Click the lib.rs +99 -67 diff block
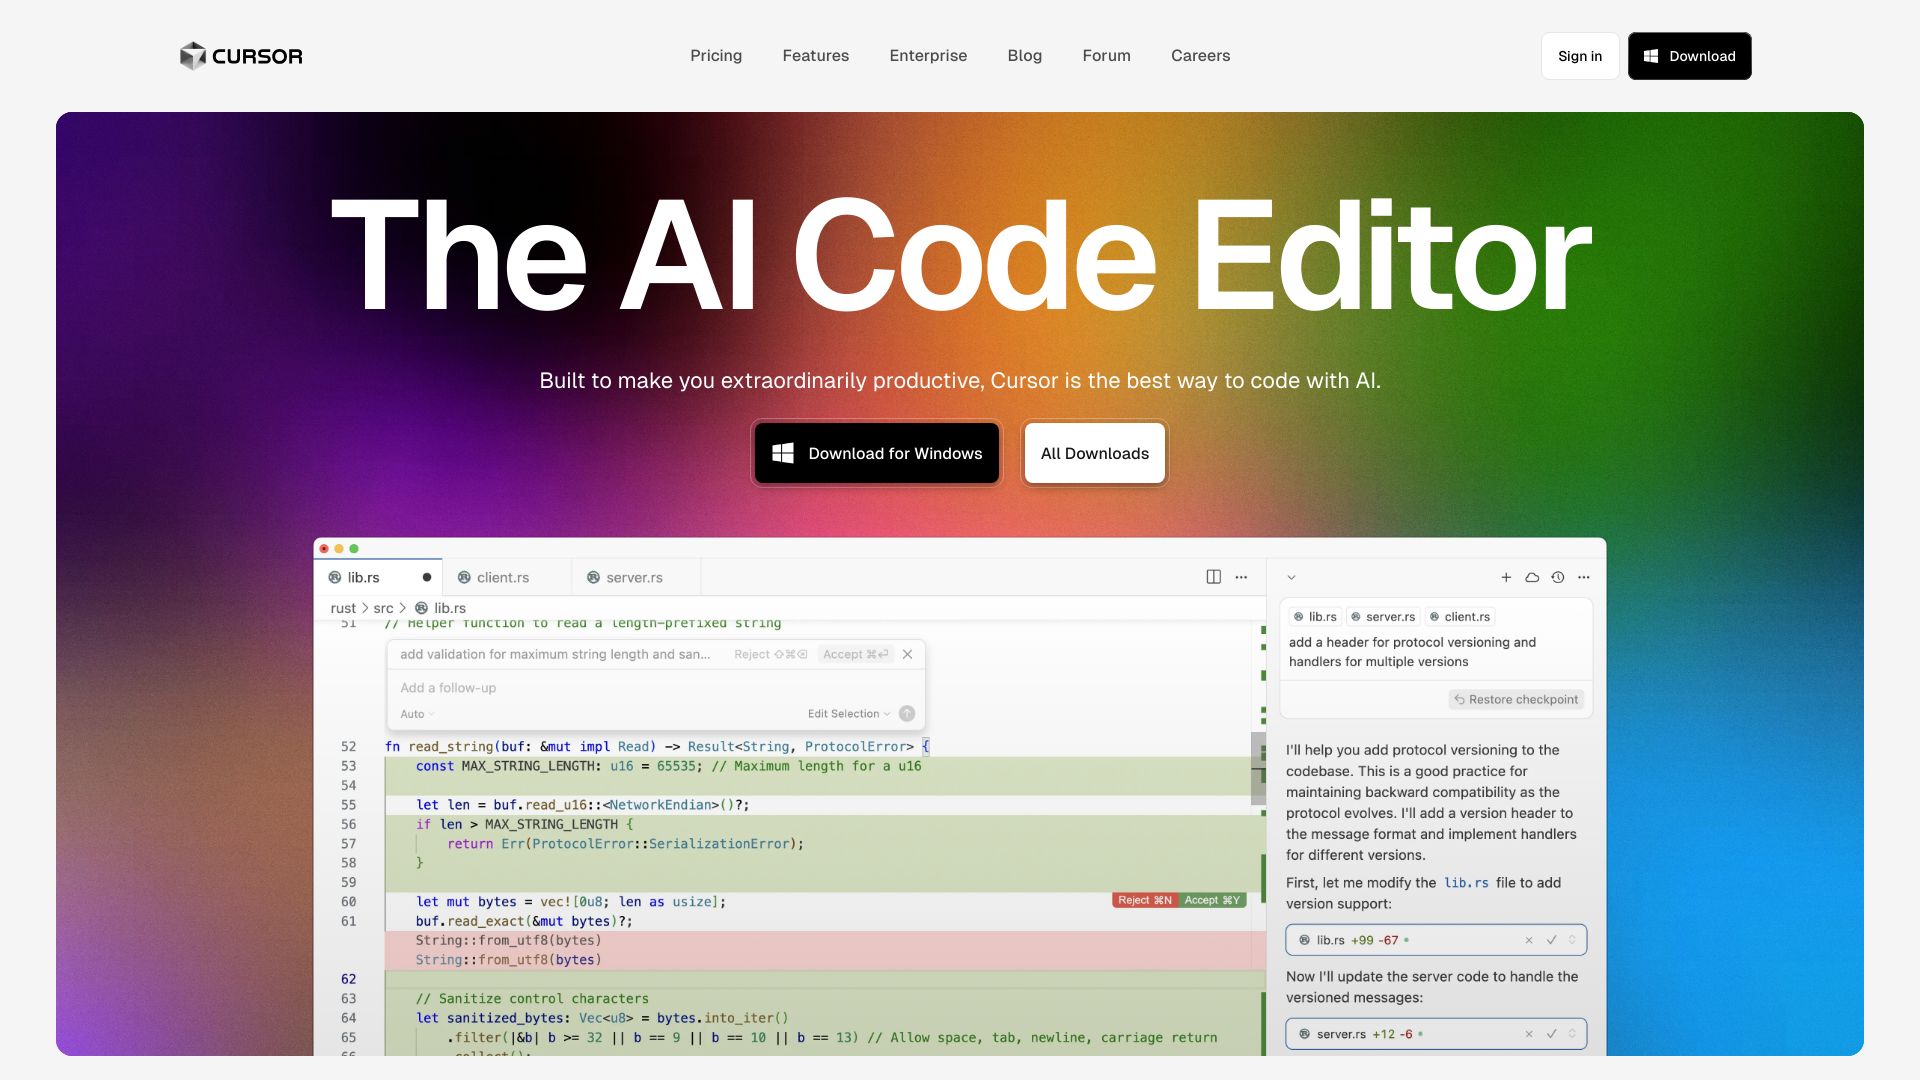The height and width of the screenshot is (1080, 1920). 1436,940
